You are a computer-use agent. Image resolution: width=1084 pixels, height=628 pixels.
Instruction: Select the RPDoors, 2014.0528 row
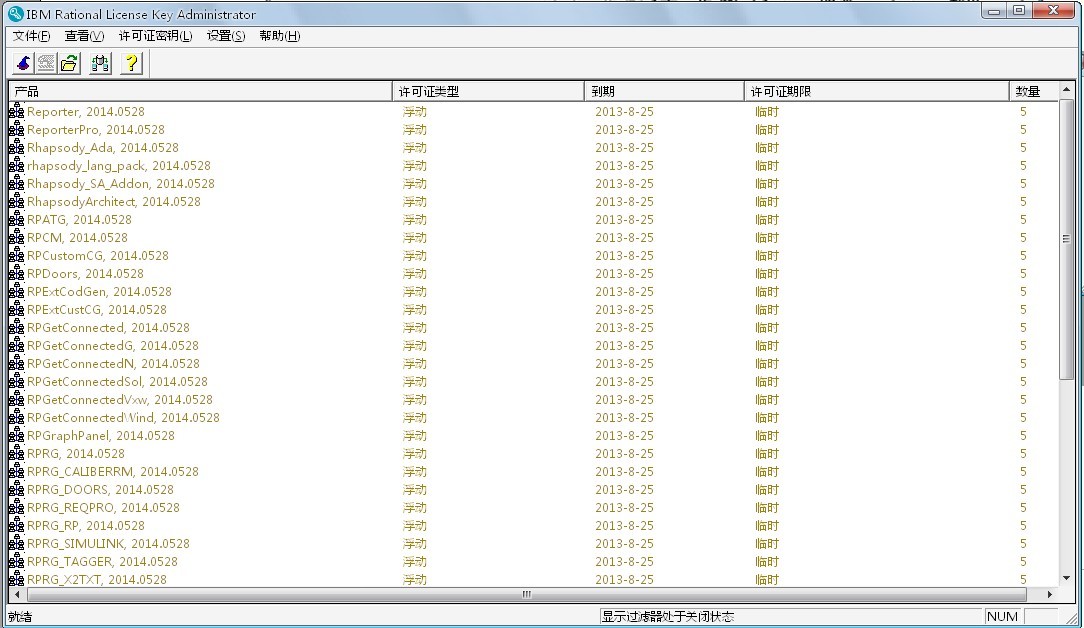coord(533,273)
